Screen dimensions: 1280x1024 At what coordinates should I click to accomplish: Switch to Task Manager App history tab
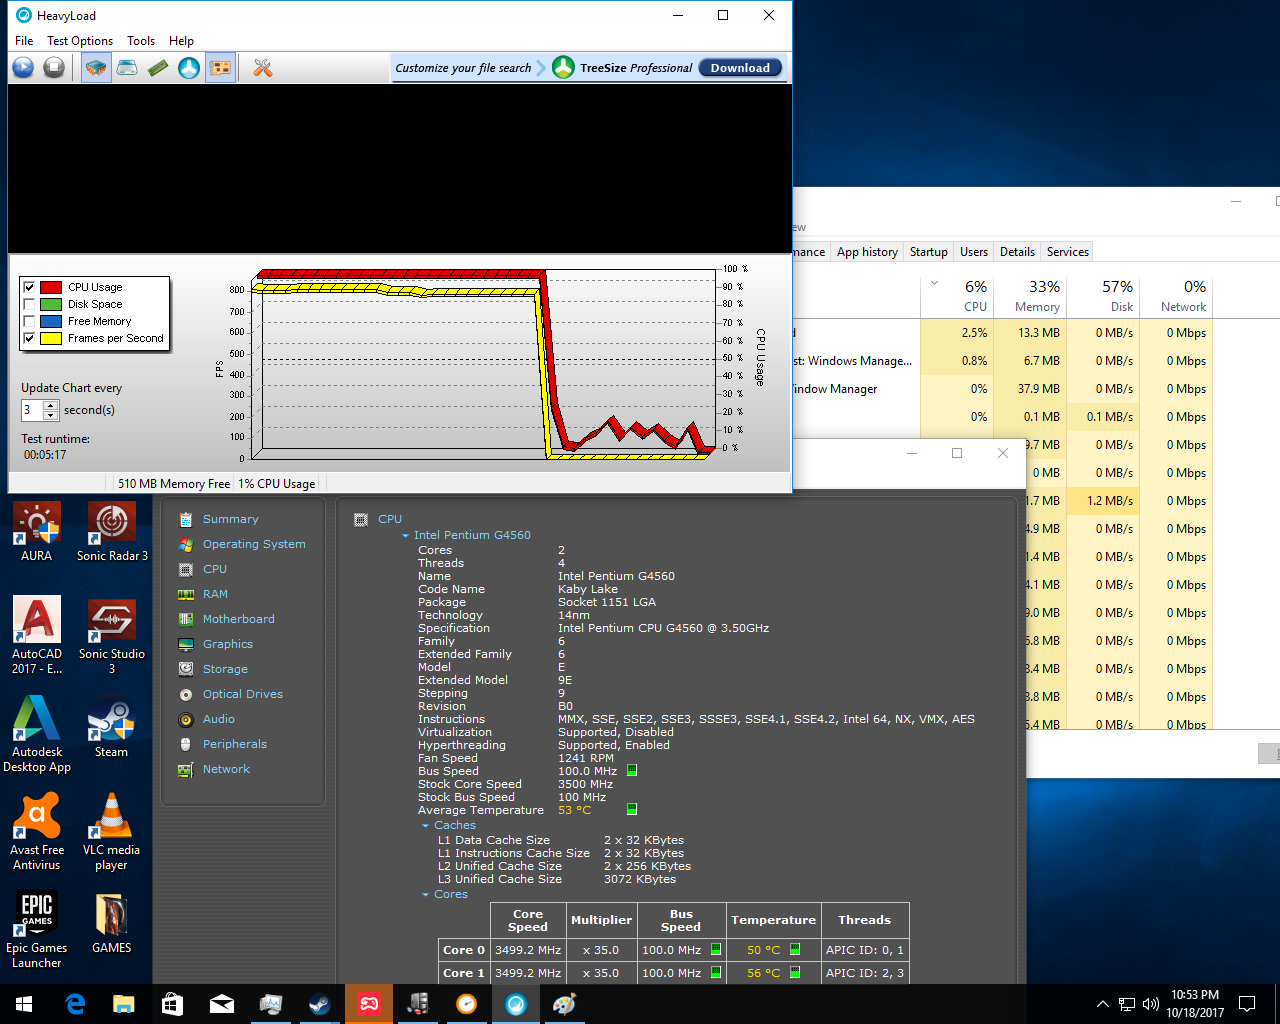tap(867, 252)
